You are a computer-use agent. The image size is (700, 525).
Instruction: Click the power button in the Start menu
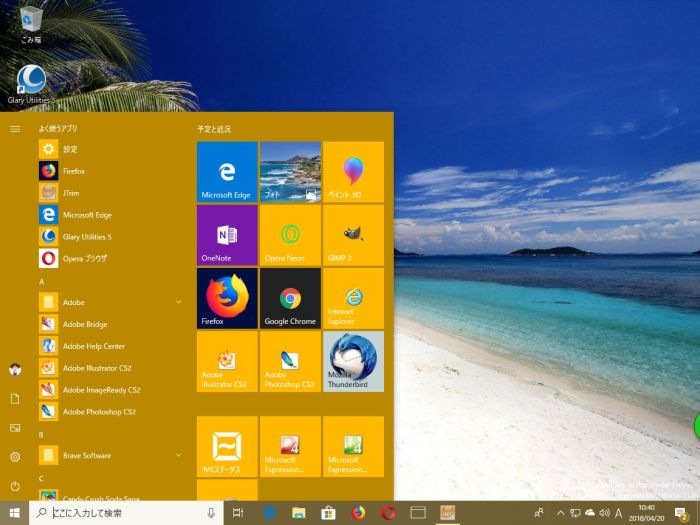point(15,486)
